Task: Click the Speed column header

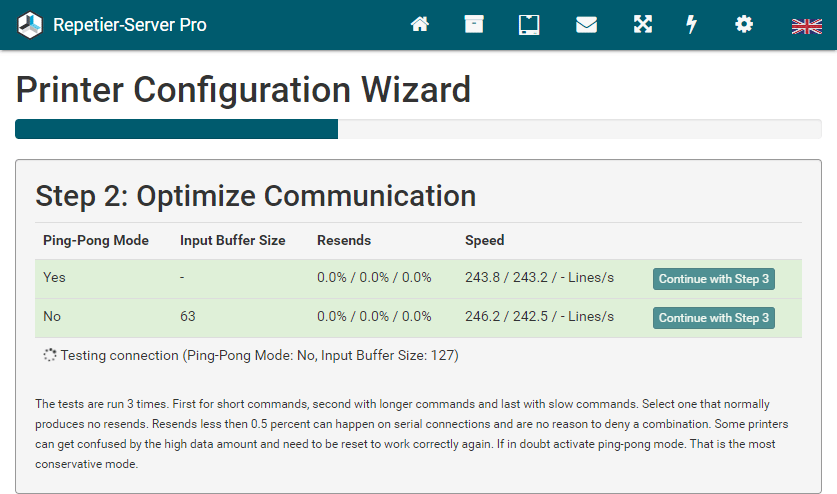Action: (x=485, y=241)
